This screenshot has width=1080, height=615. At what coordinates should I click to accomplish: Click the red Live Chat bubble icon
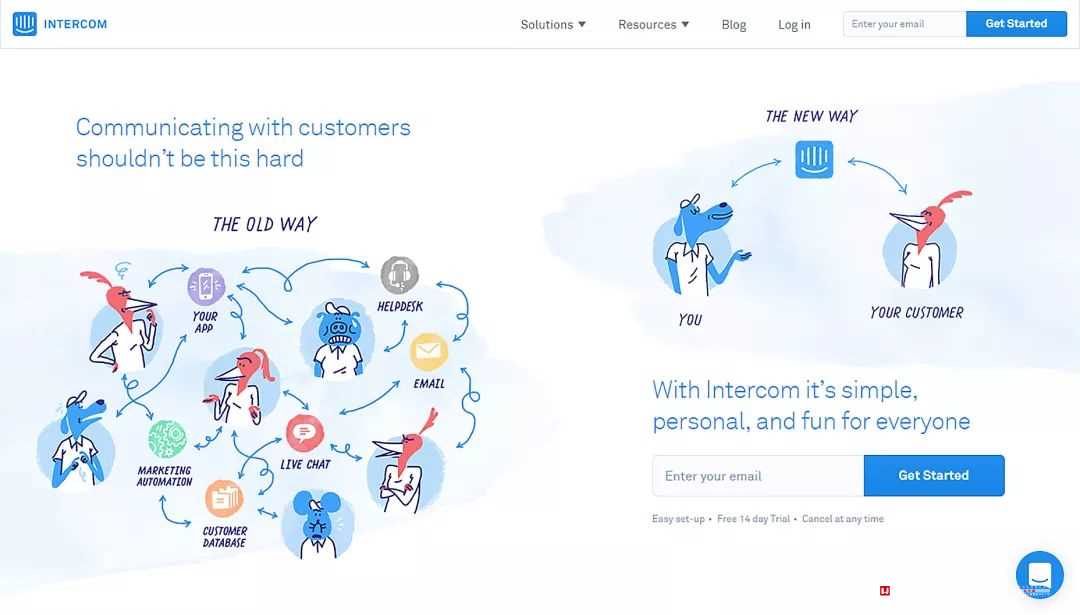304,433
